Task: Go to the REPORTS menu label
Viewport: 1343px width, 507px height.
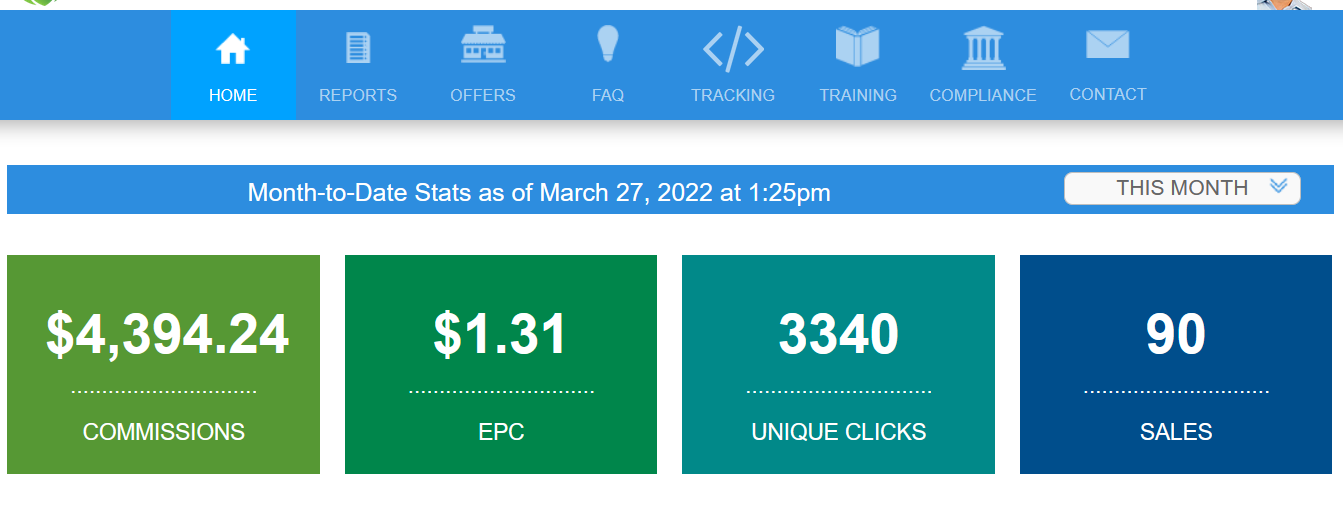Action: pyautogui.click(x=358, y=95)
